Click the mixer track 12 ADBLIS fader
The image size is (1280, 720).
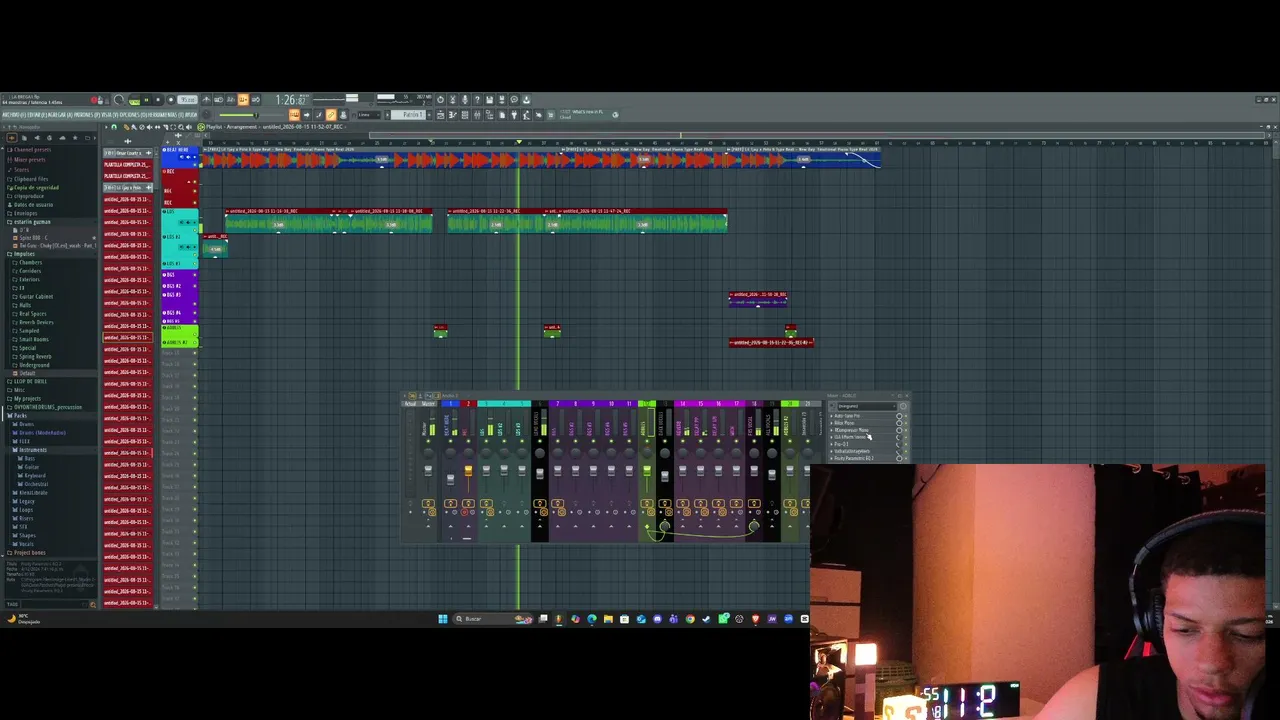click(647, 470)
